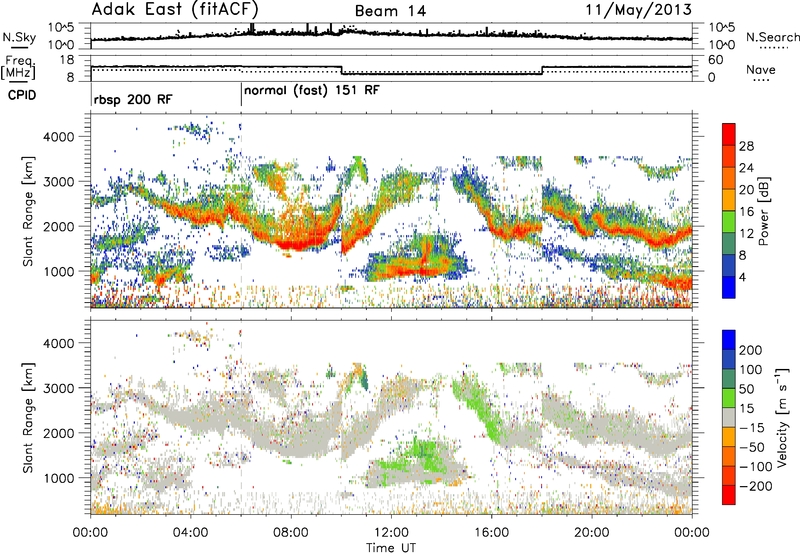
Task: Click '4000' on power panel range axis
Action: [x=58, y=137]
